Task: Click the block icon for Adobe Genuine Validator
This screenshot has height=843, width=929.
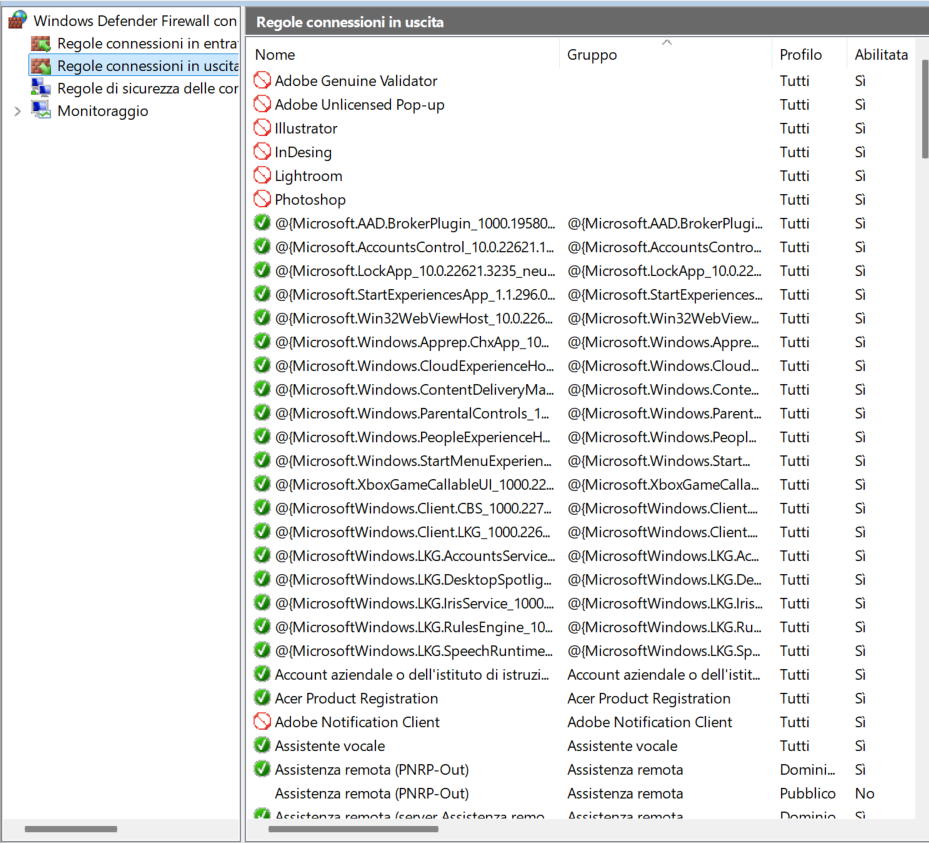Action: click(262, 80)
